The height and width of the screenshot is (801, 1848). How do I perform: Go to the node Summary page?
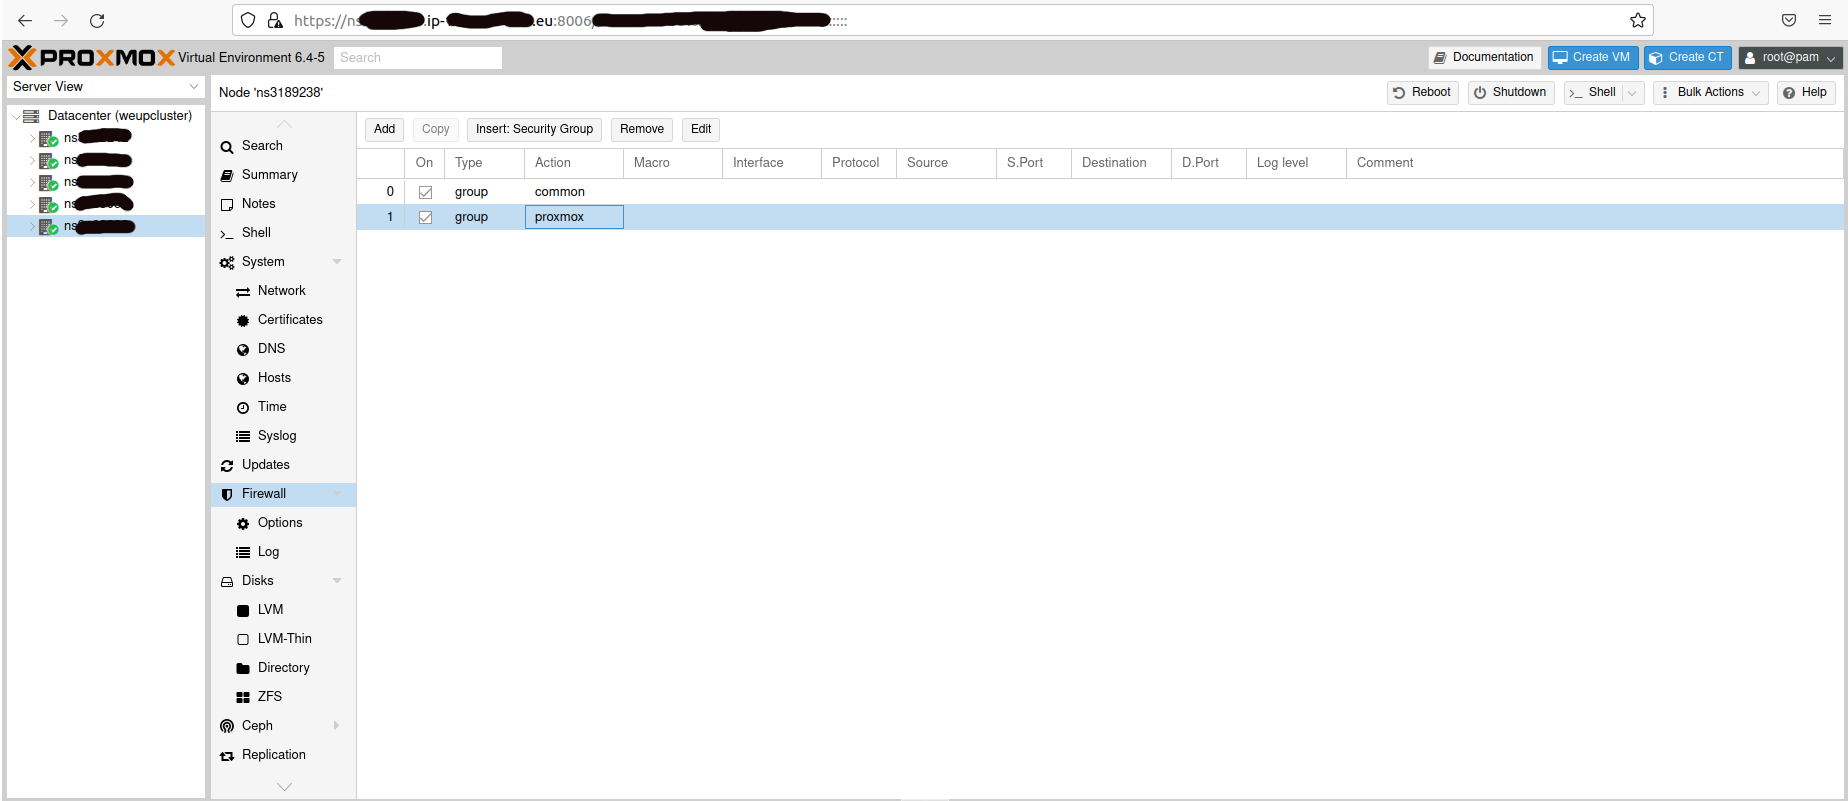(x=269, y=175)
